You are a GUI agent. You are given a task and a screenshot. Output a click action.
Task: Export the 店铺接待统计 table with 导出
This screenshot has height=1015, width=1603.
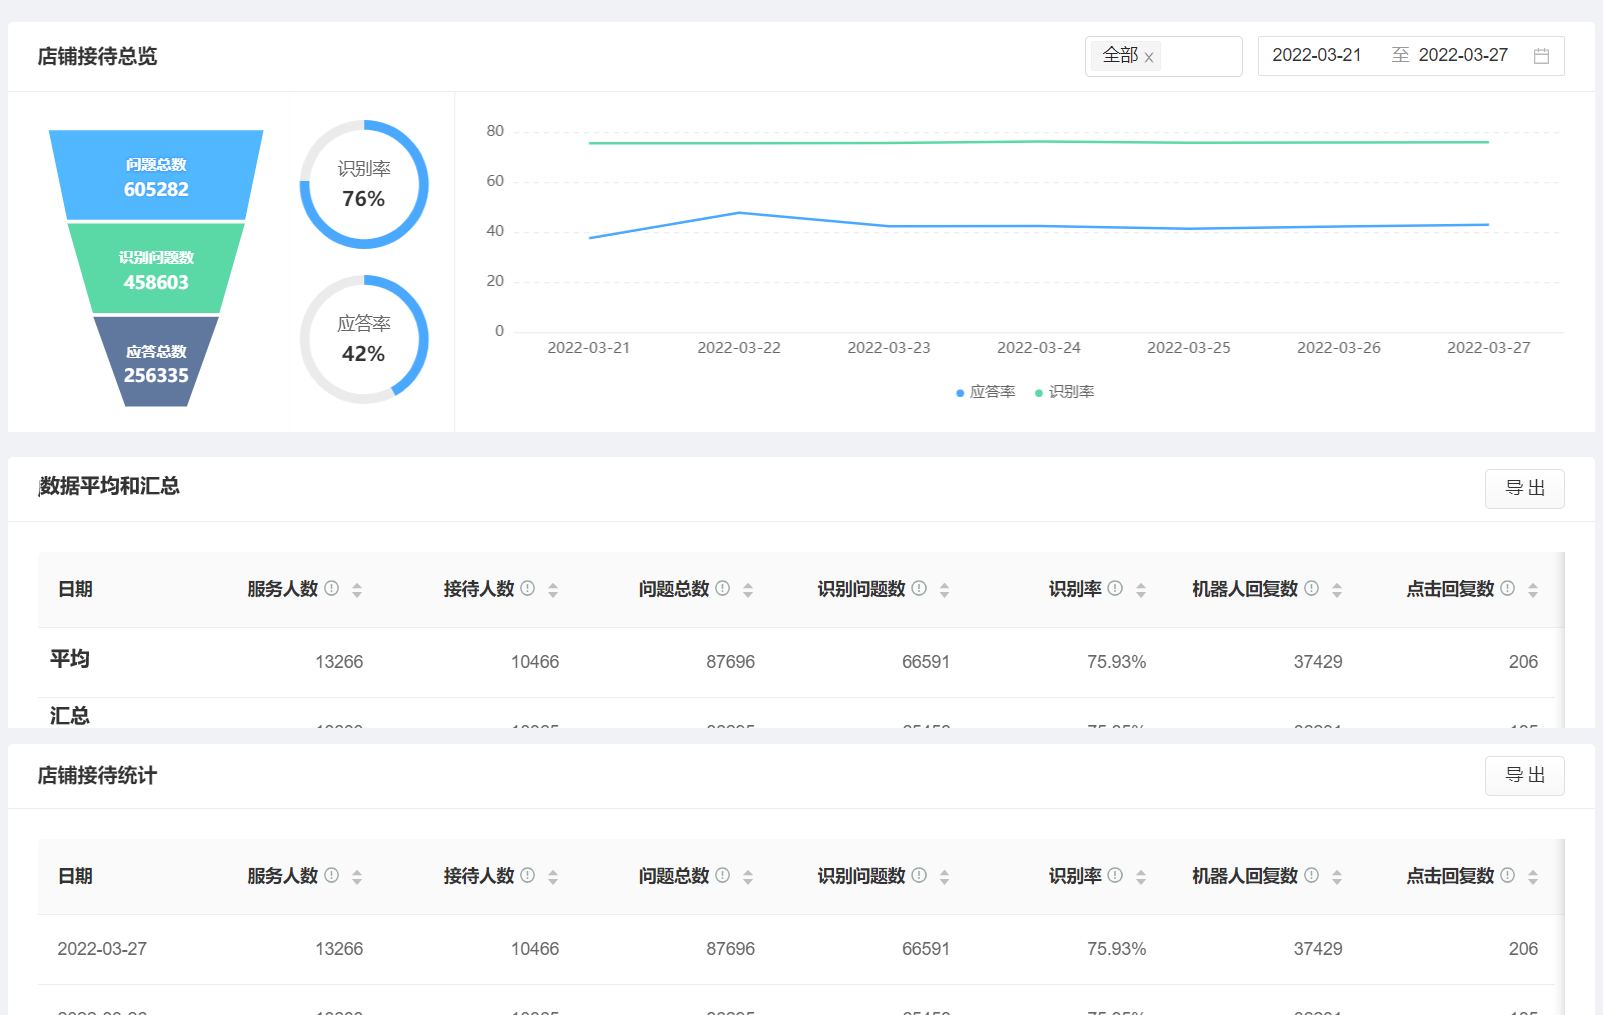(x=1524, y=775)
